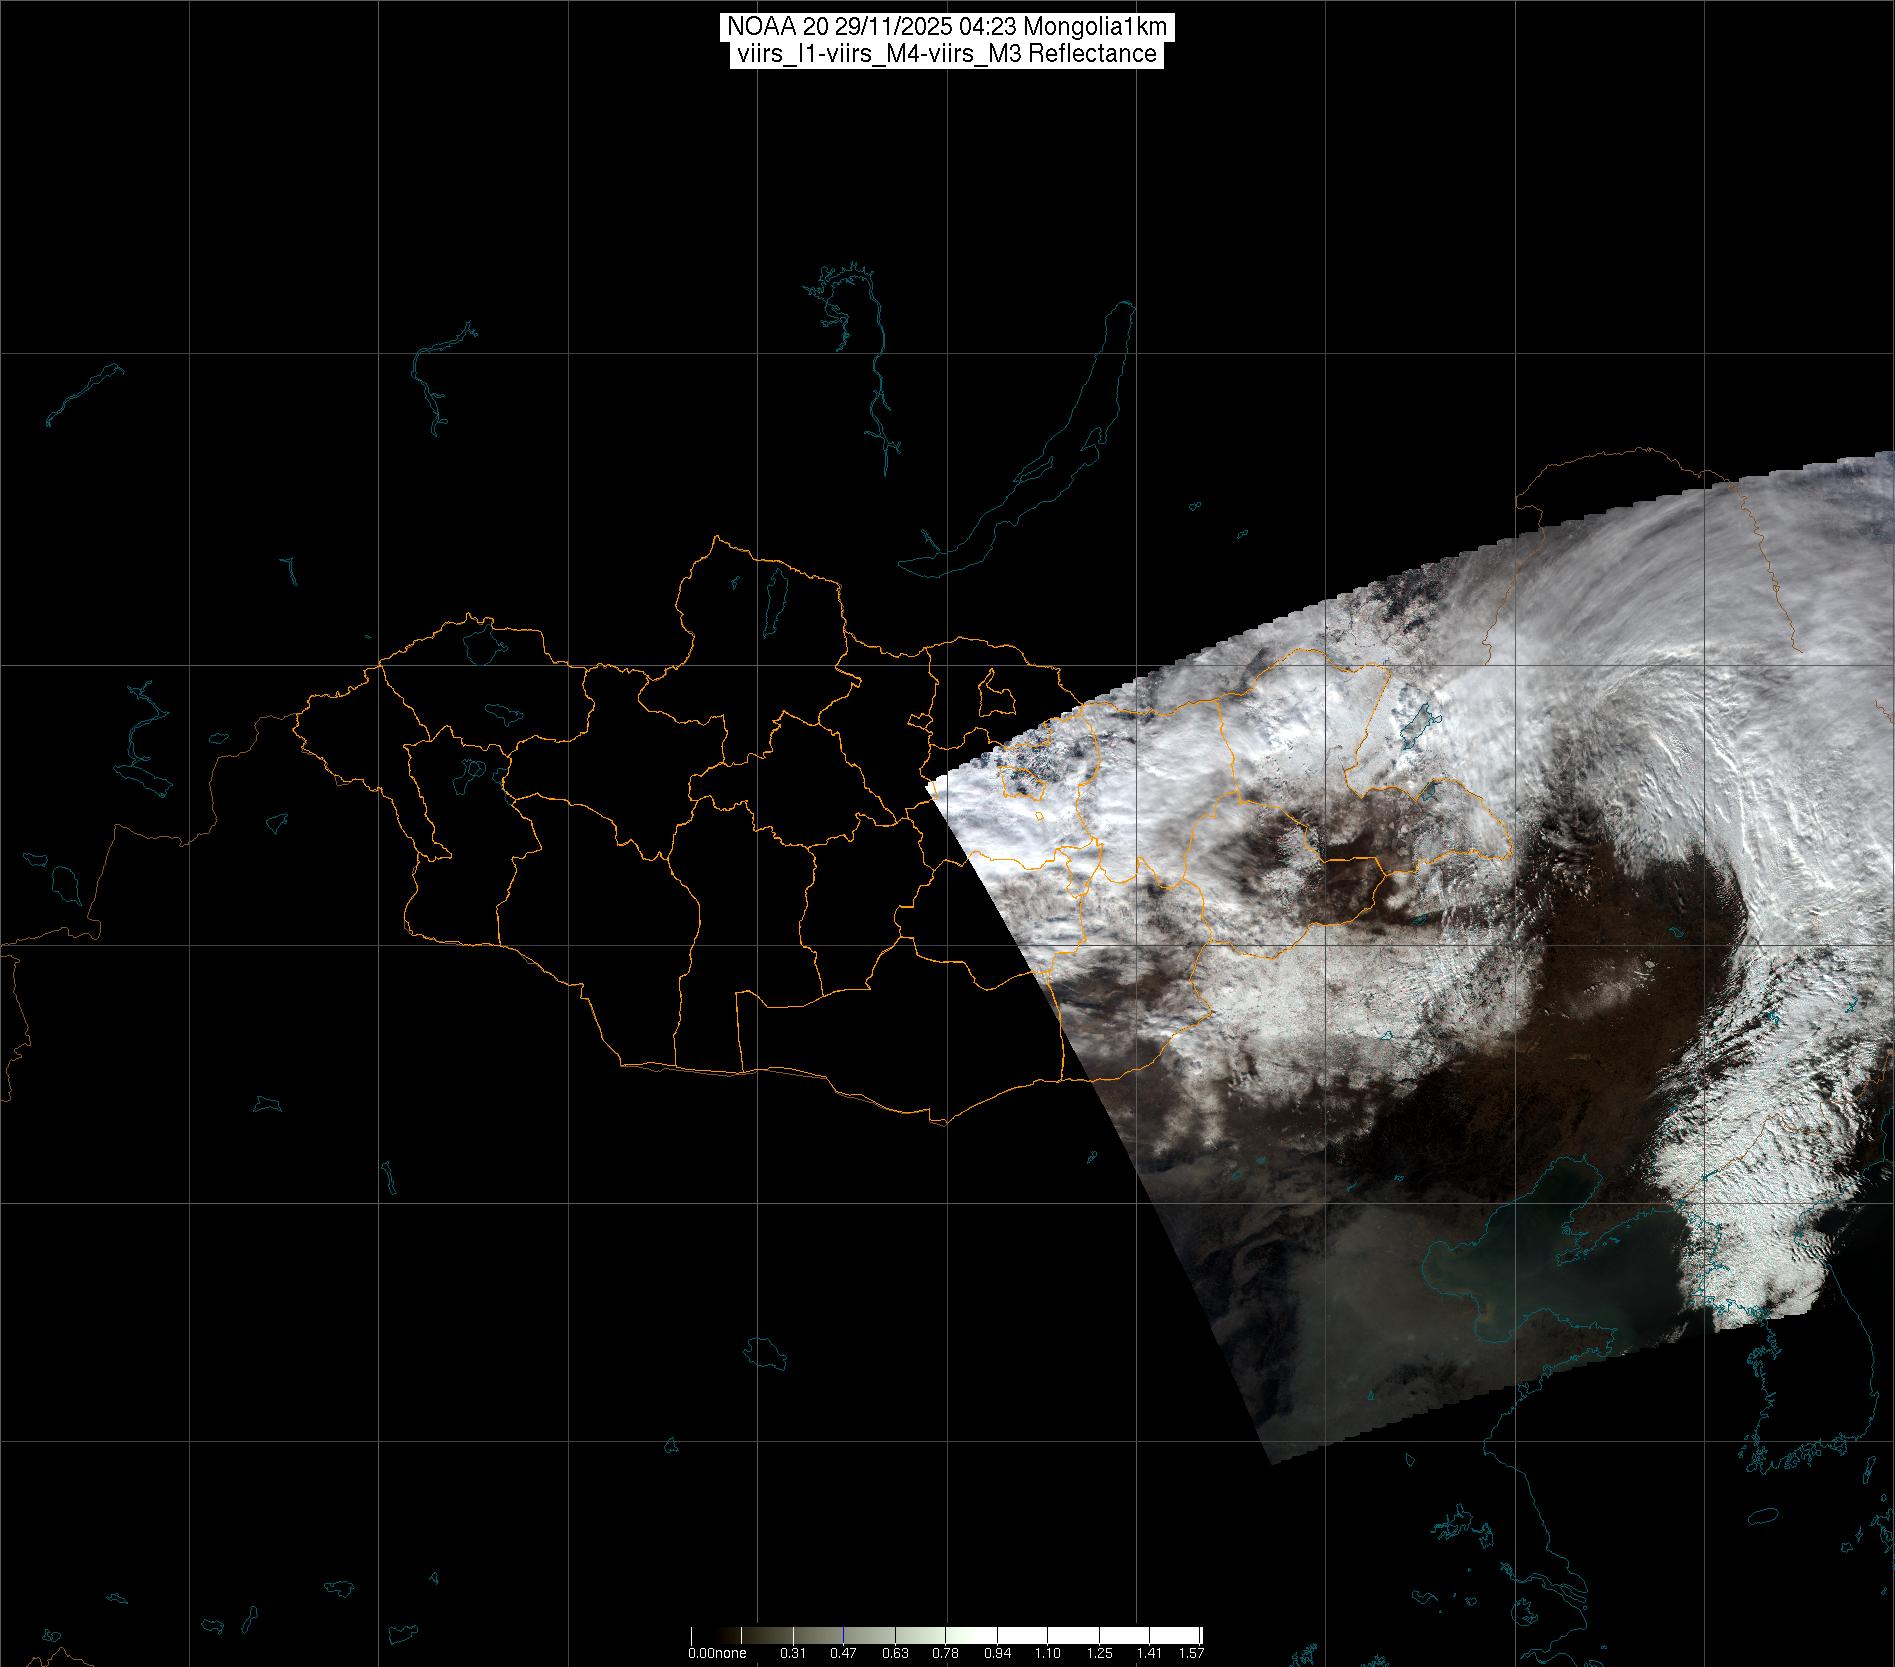The width and height of the screenshot is (1895, 1667).
Task: Click the hazy grey area west of Bohai Sea
Action: [1330, 1290]
